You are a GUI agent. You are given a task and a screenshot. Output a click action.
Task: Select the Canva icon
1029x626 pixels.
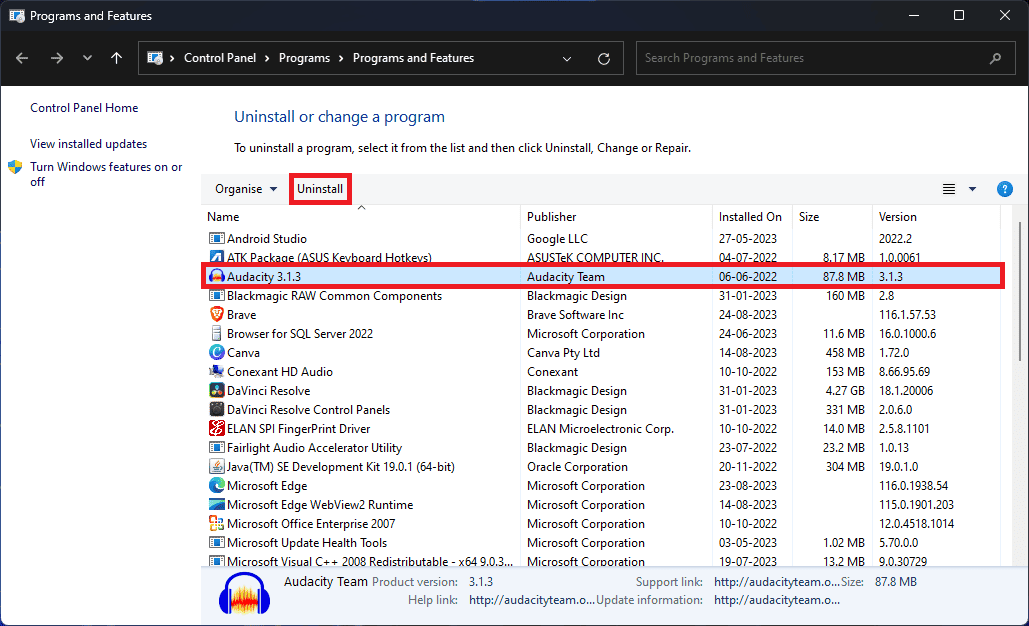coord(217,352)
